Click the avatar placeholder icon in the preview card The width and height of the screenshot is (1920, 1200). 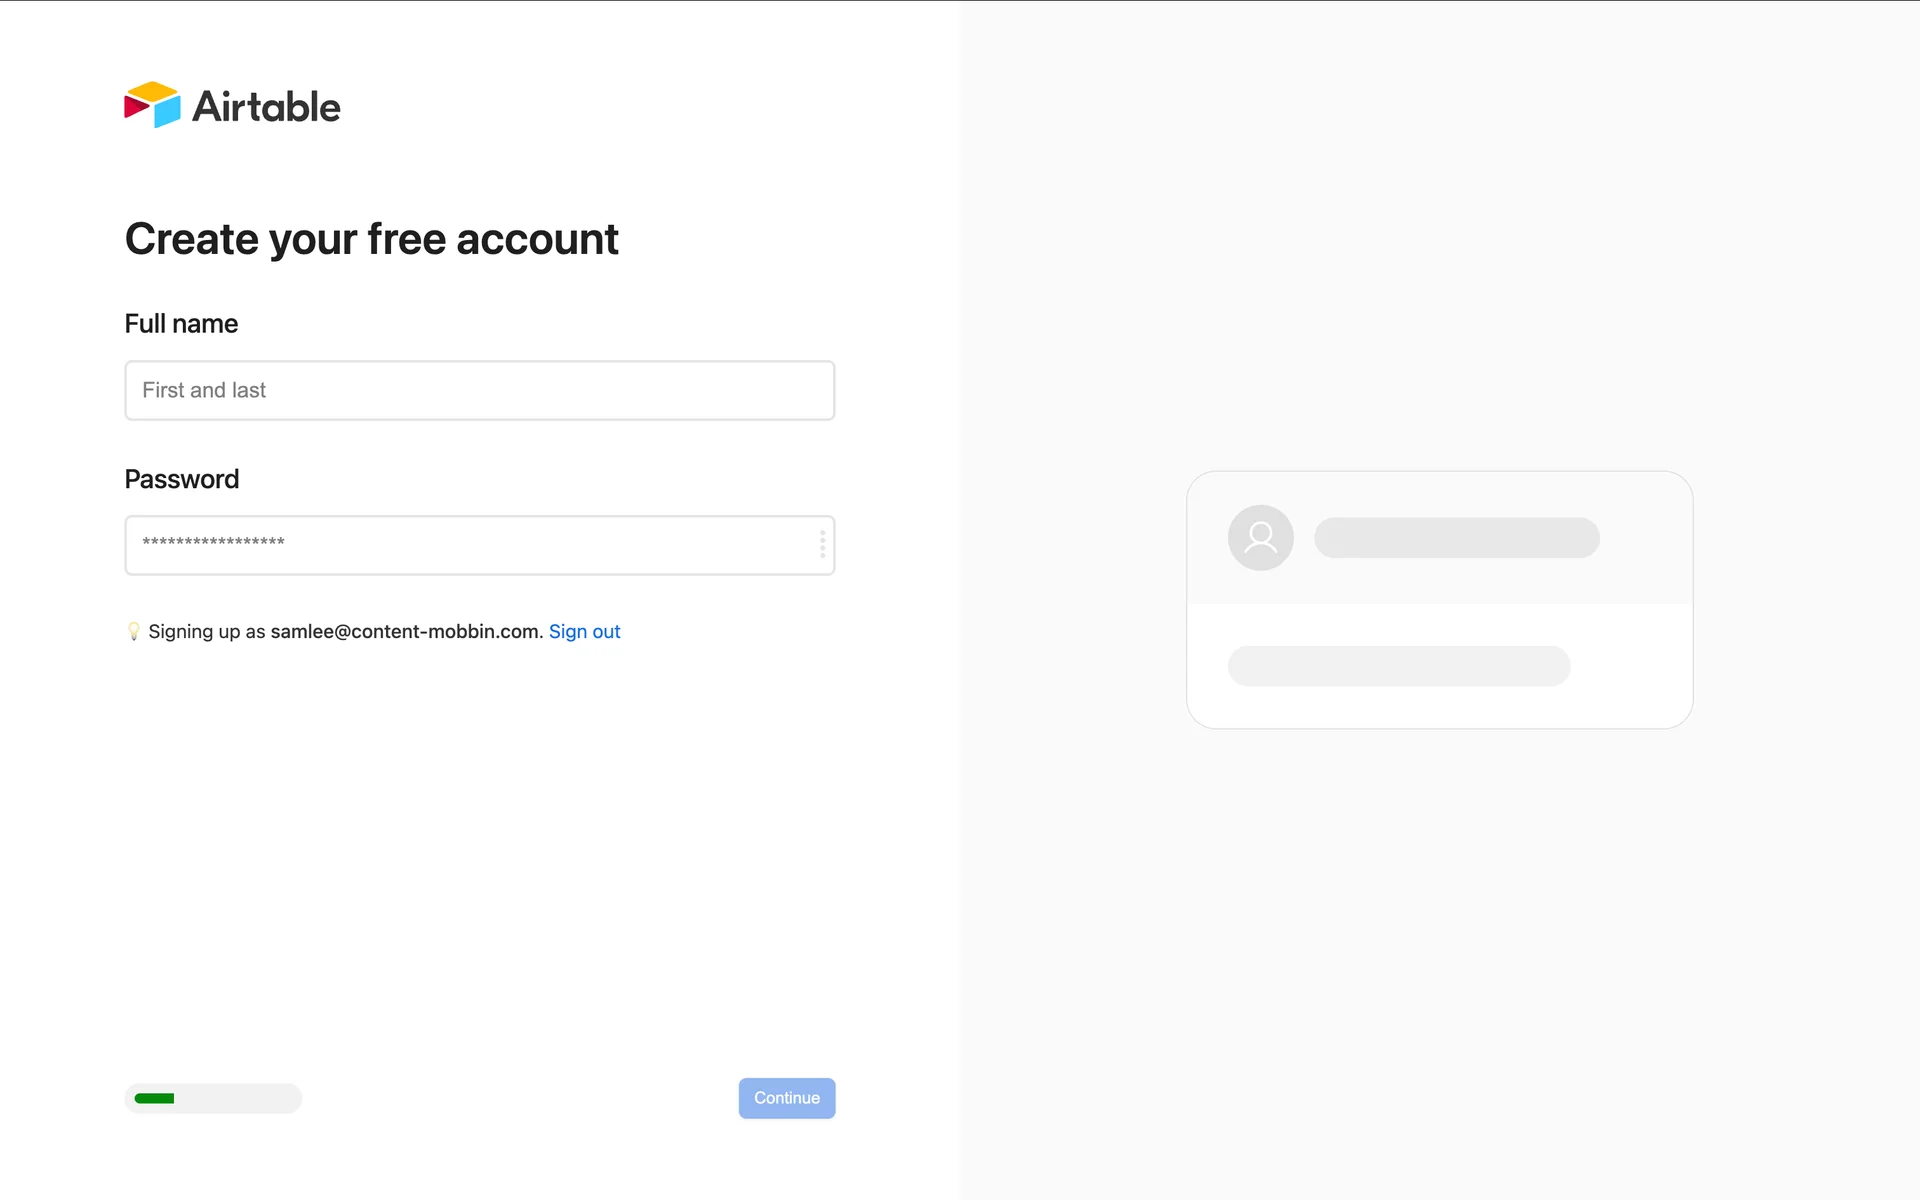point(1260,538)
